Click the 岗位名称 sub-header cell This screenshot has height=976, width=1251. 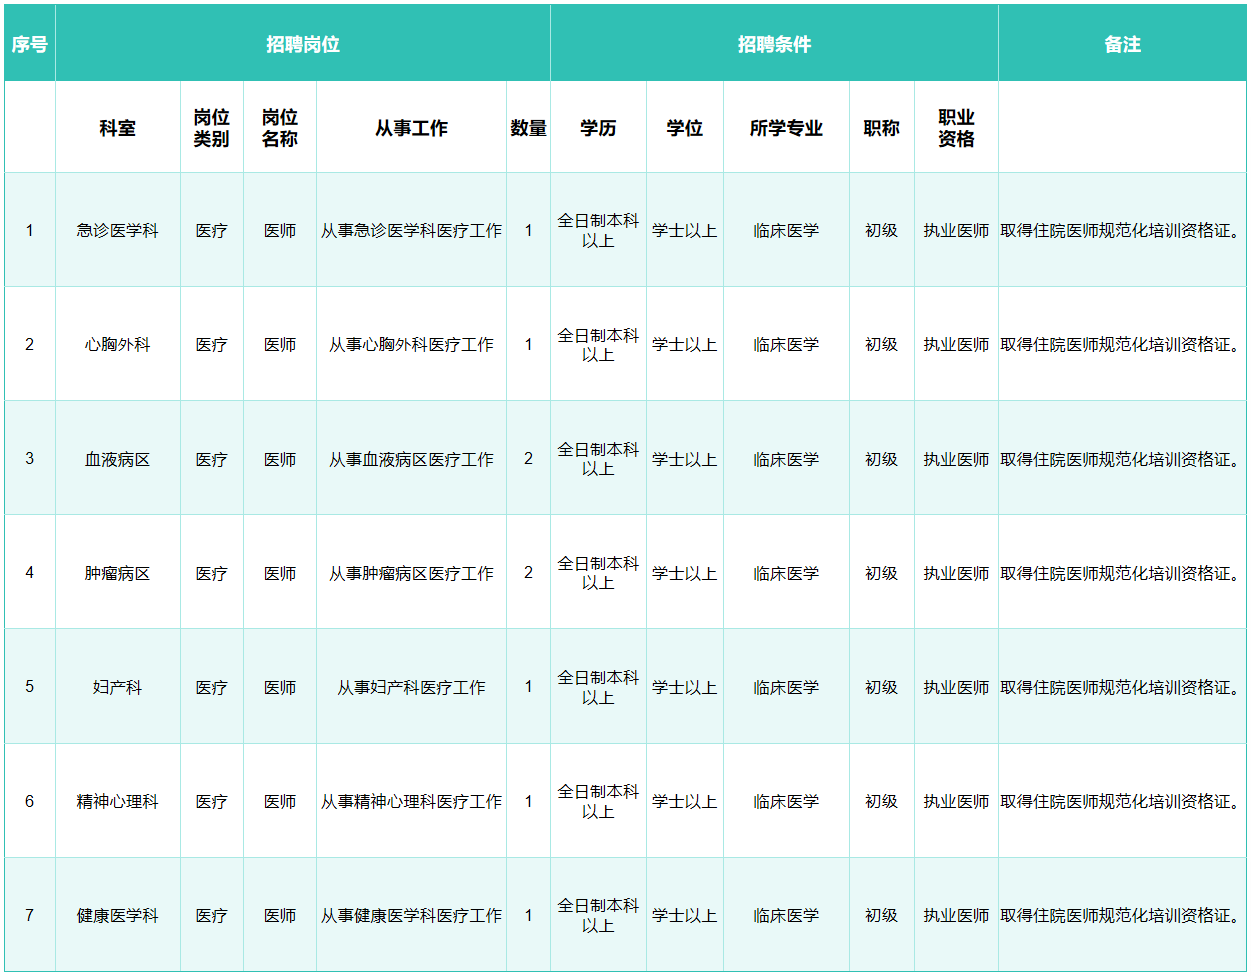280,128
